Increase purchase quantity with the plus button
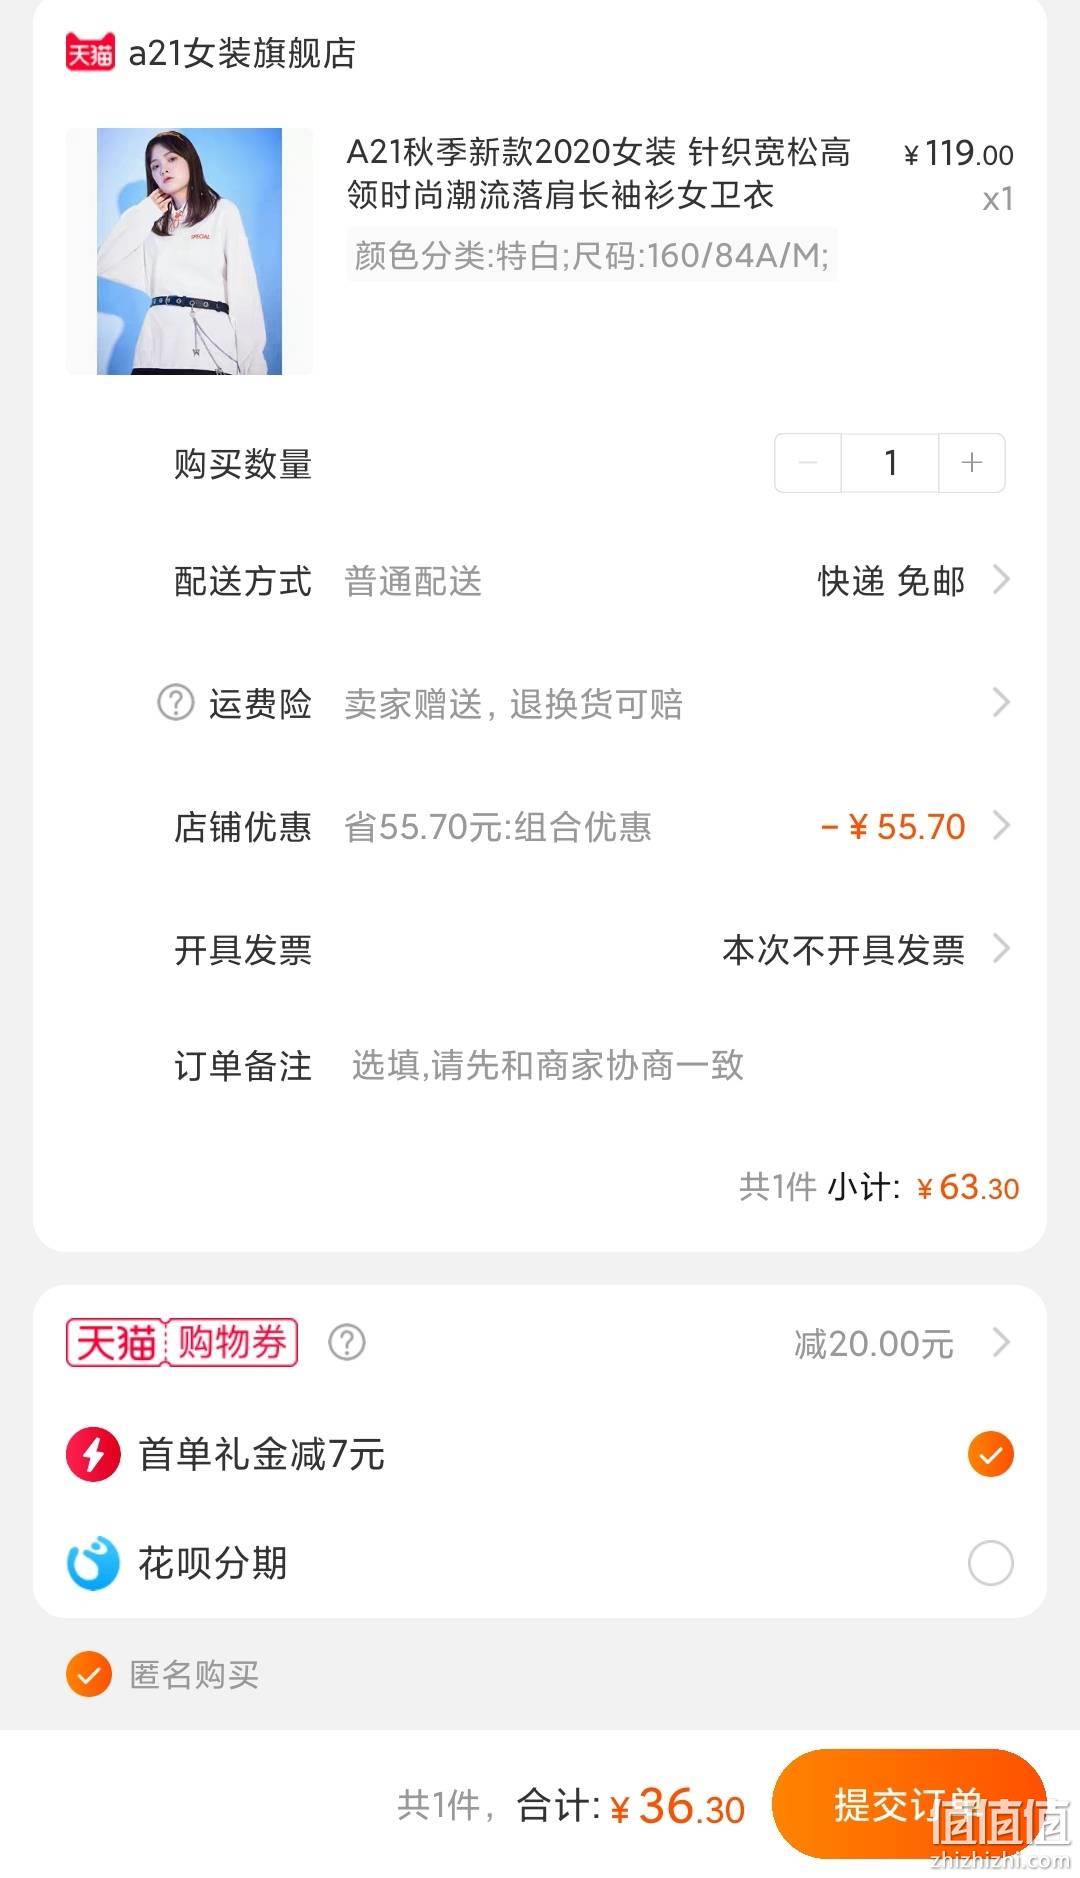 point(971,463)
